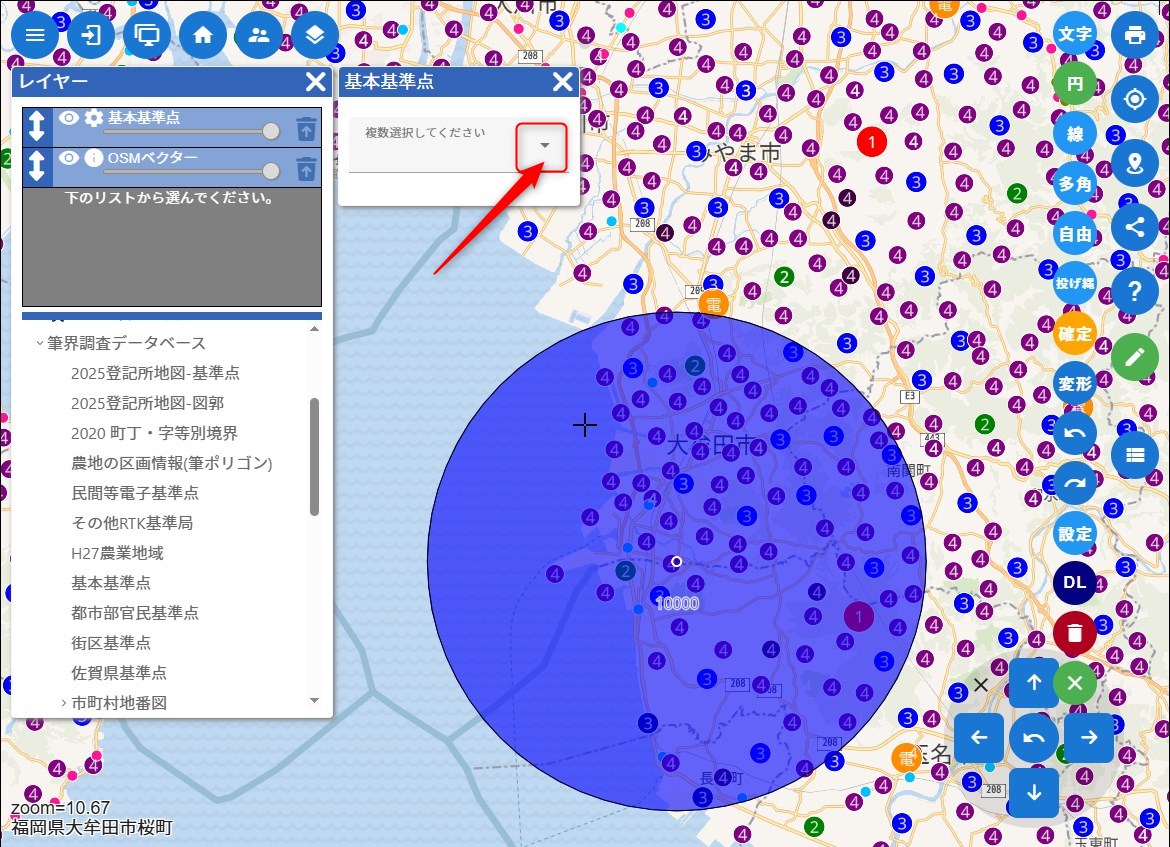Click the printer icon

tap(1134, 35)
